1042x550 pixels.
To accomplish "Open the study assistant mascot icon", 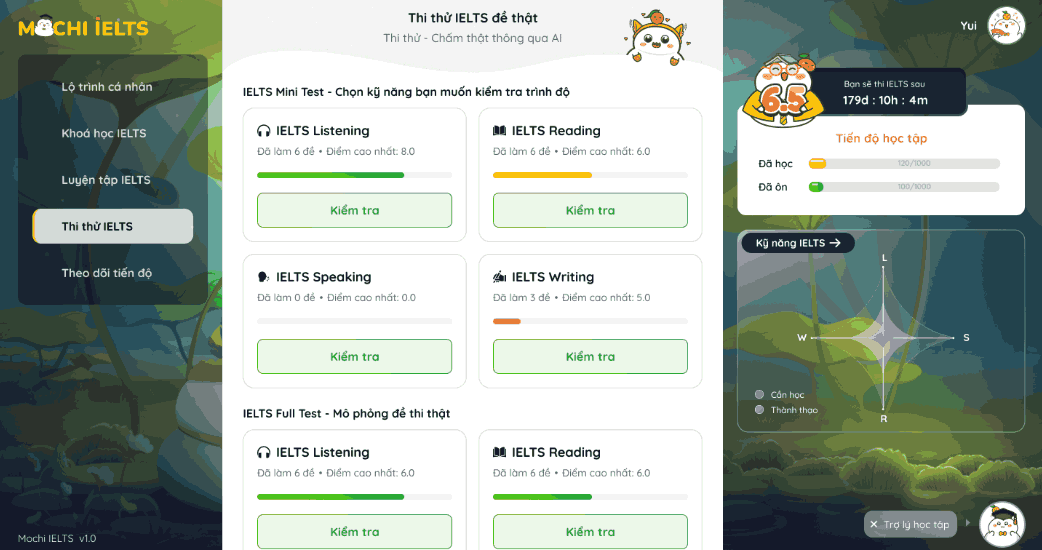I will click(x=1002, y=524).
